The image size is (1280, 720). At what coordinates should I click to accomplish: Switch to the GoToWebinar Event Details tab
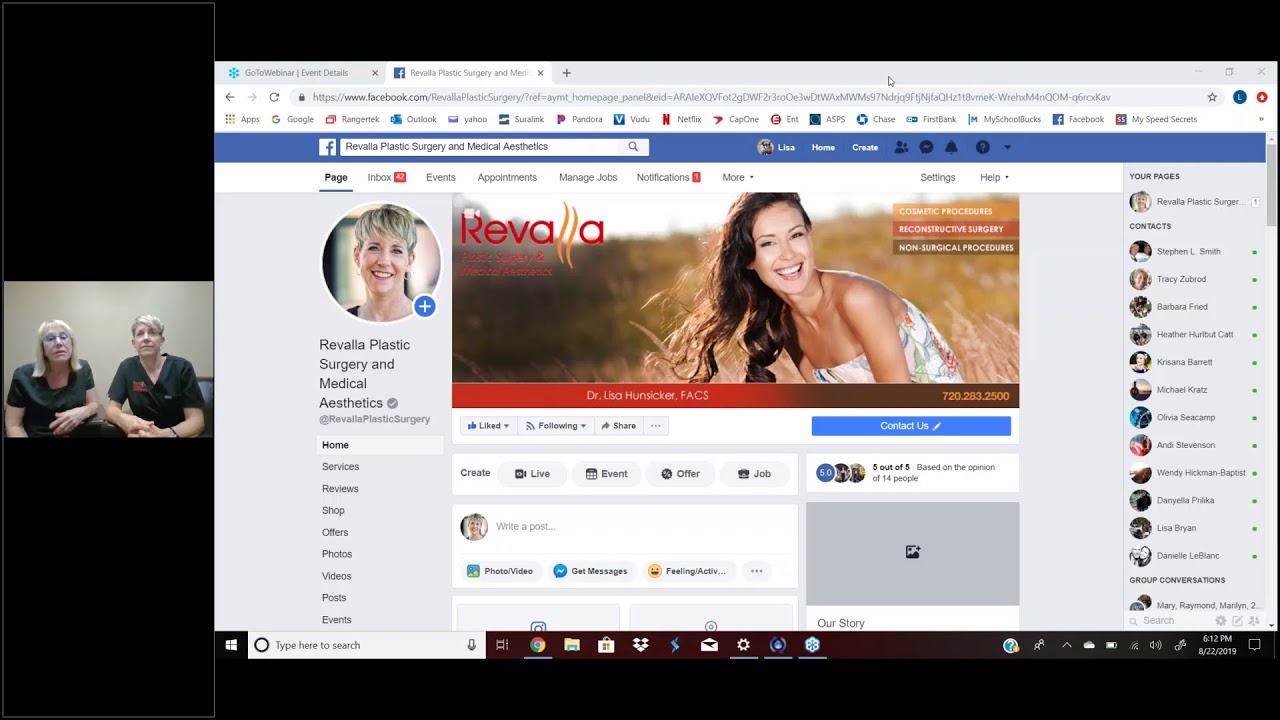[x=297, y=73]
